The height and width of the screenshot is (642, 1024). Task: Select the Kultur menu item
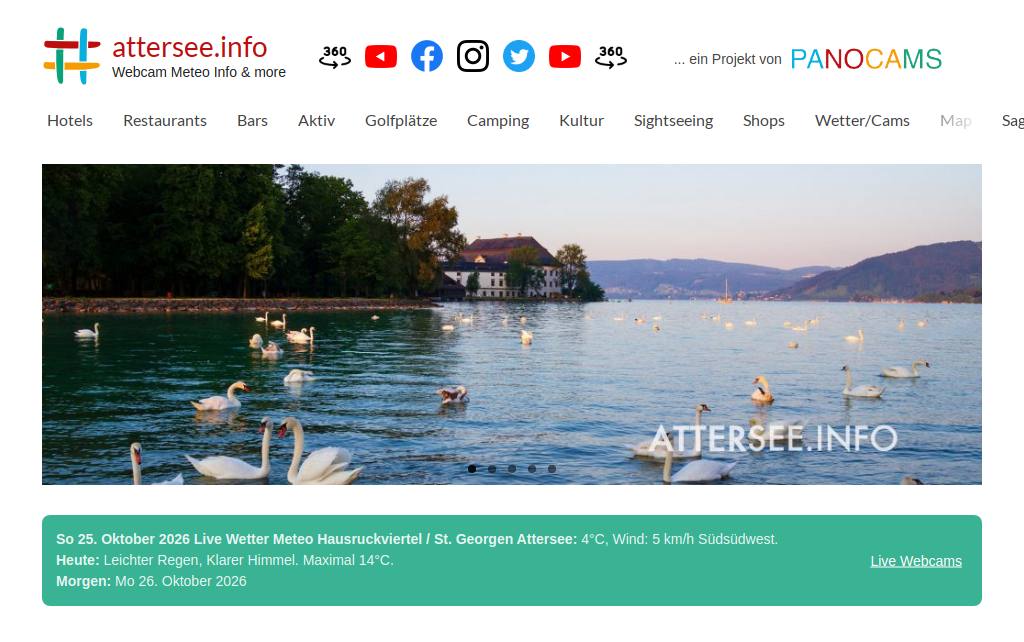(582, 121)
